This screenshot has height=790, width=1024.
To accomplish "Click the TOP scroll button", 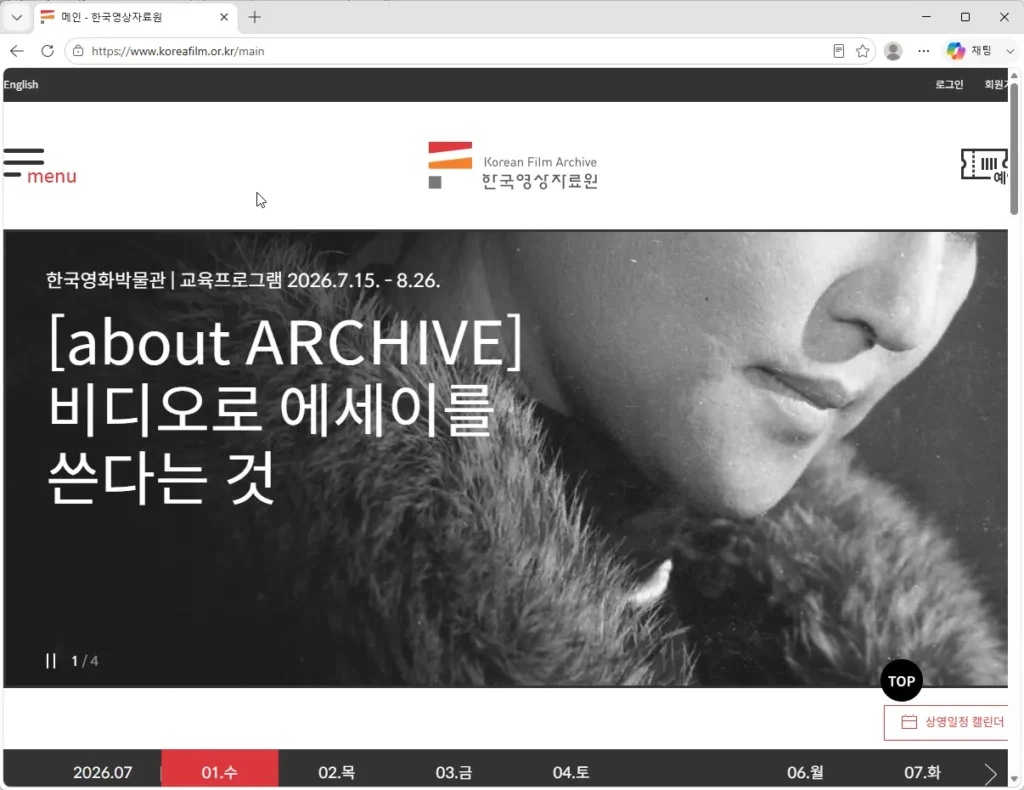I will (901, 681).
